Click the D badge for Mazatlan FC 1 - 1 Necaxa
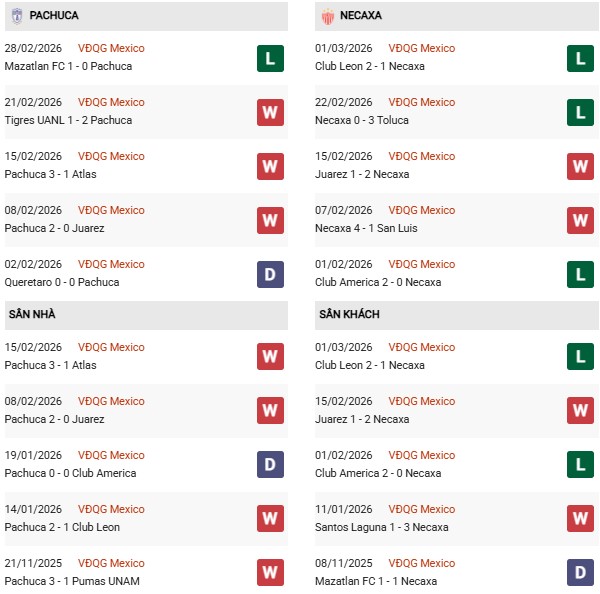This screenshot has height=594, width=600. (x=580, y=573)
